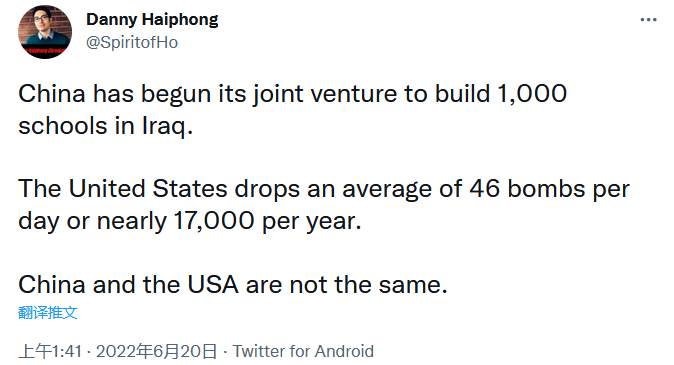This screenshot has width=674, height=365.
Task: Click the line starting "The United States drops"
Action: click(x=324, y=189)
